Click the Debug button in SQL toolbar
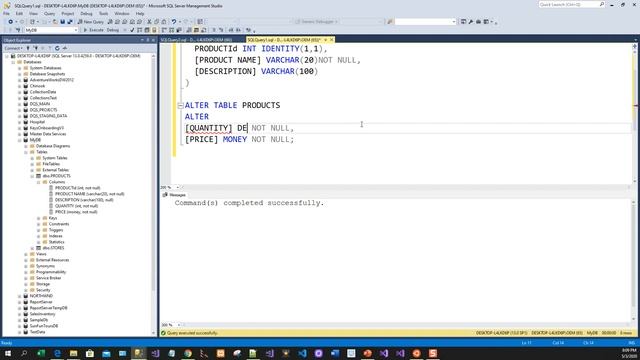 tap(113, 30)
